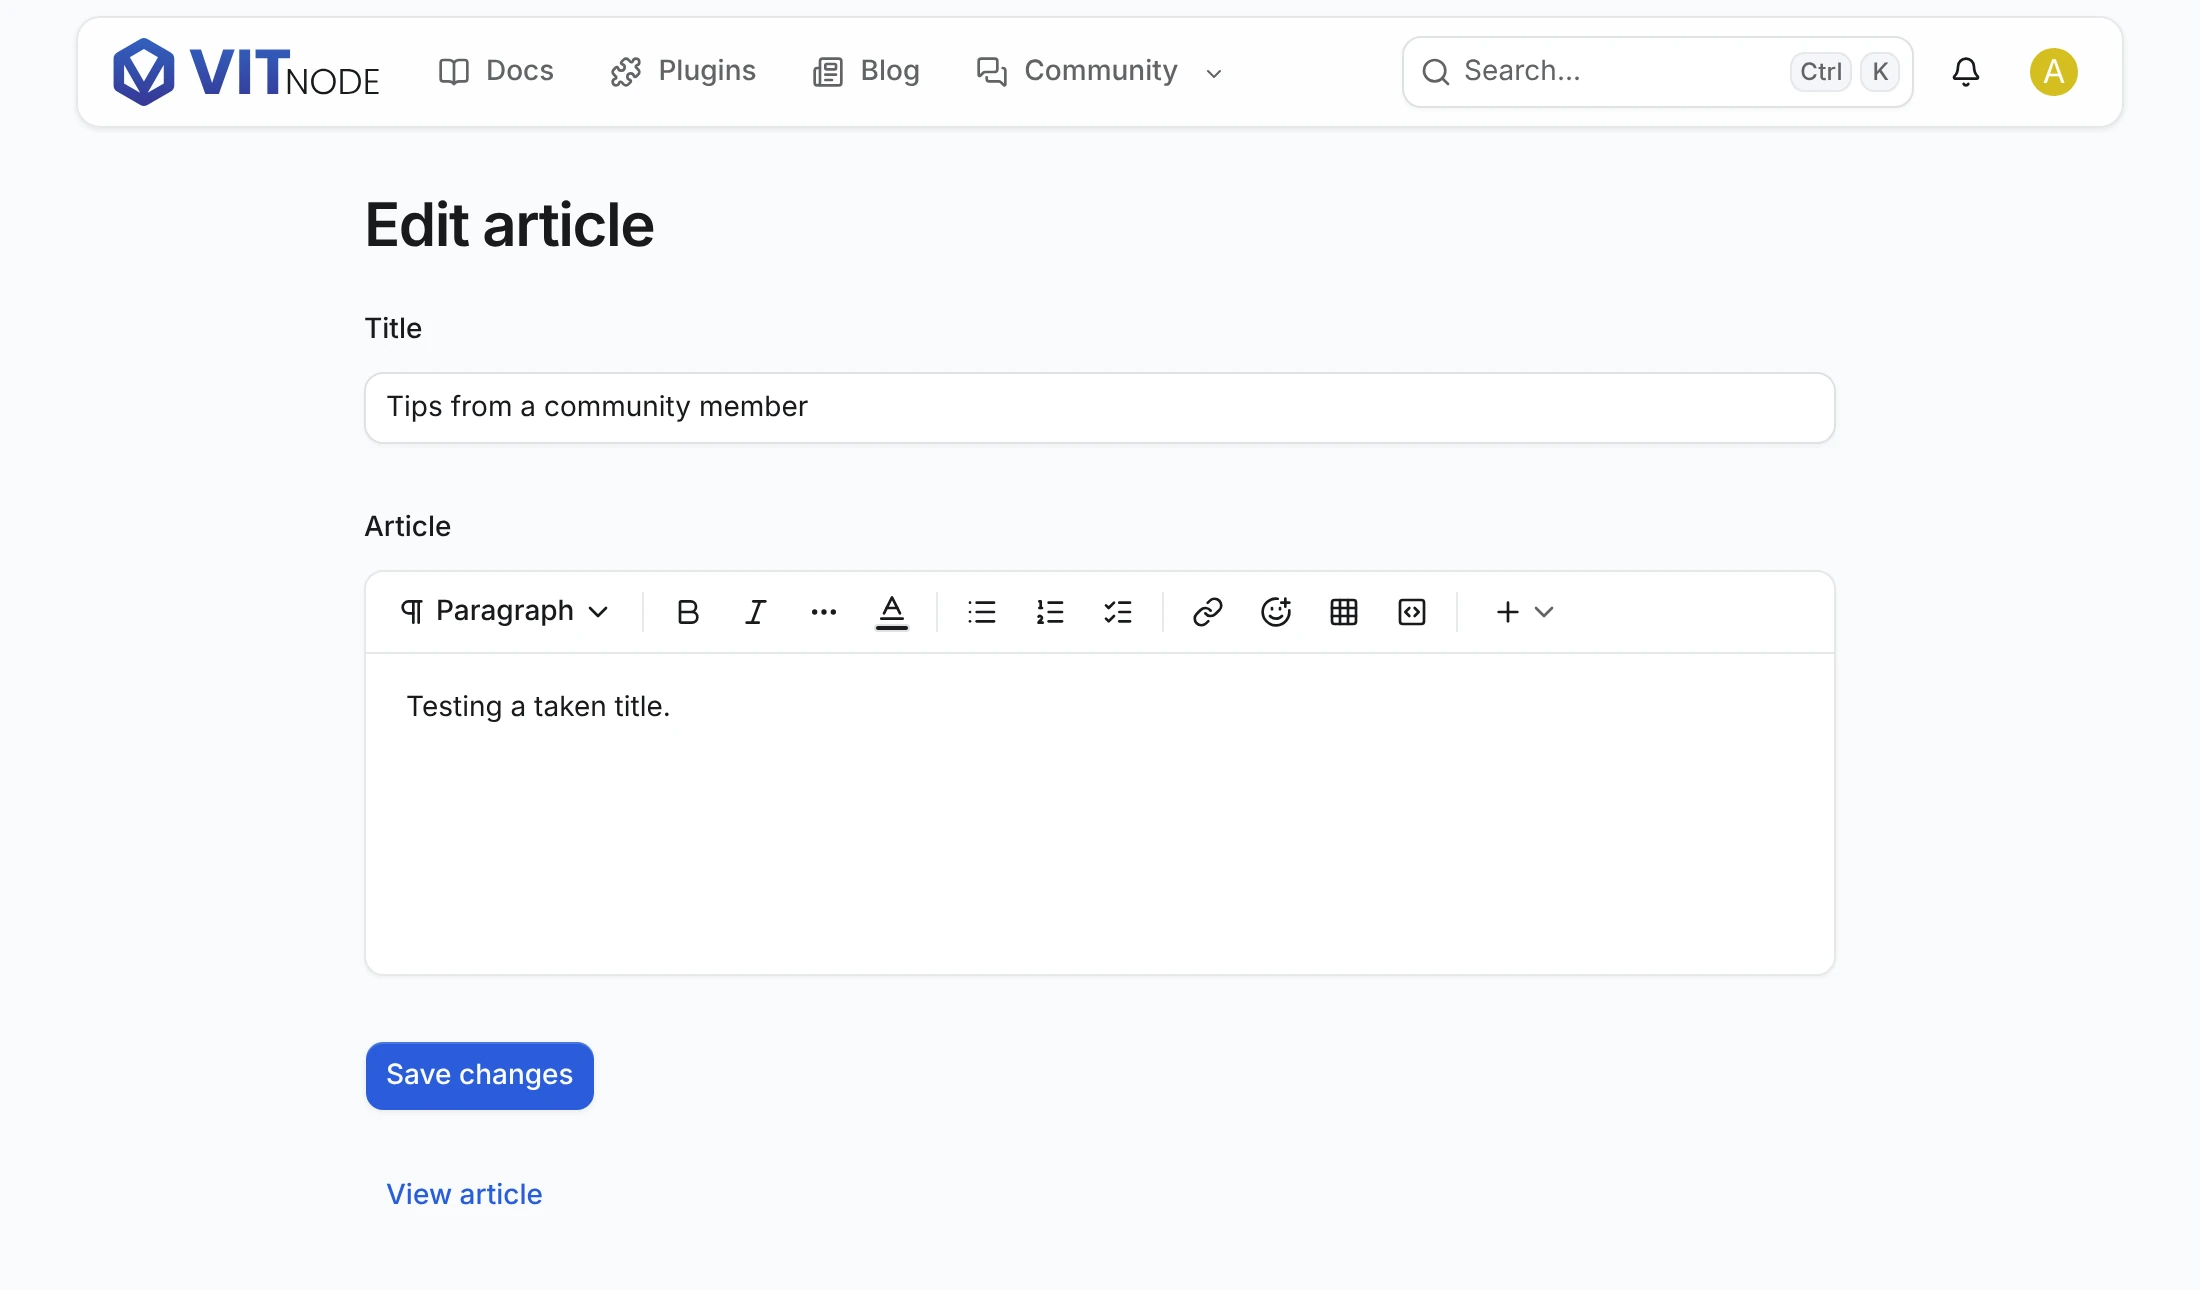
Task: Open the Plugins page
Action: point(683,72)
